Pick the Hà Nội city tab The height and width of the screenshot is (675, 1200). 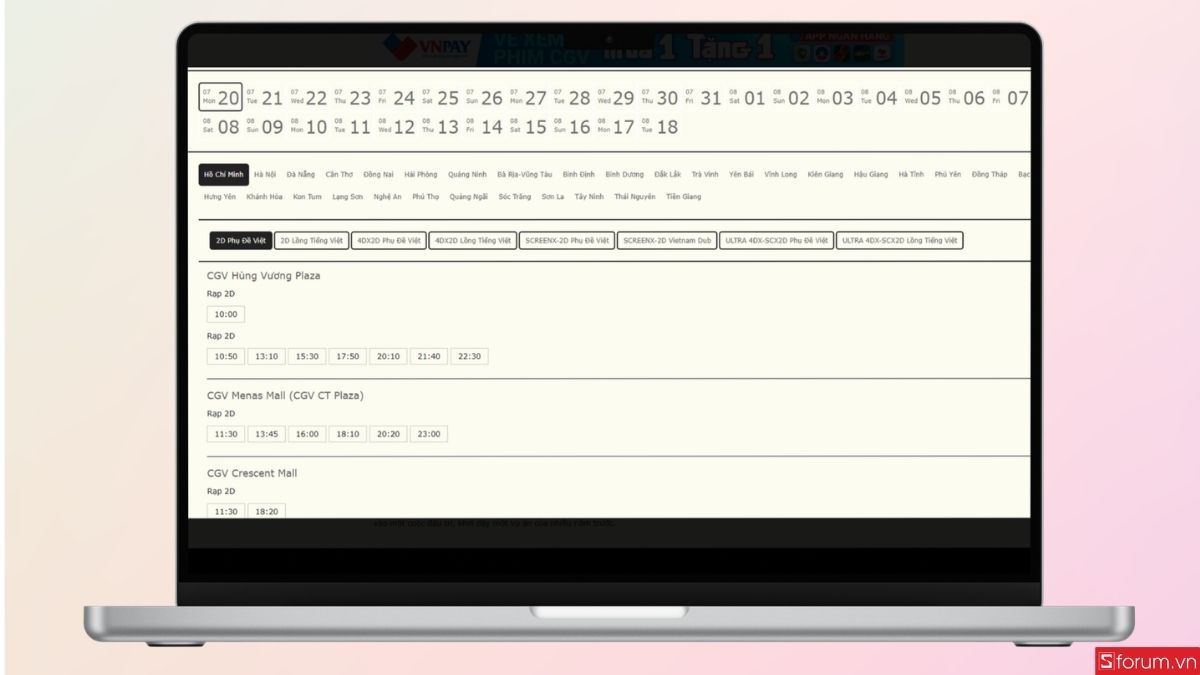click(265, 174)
